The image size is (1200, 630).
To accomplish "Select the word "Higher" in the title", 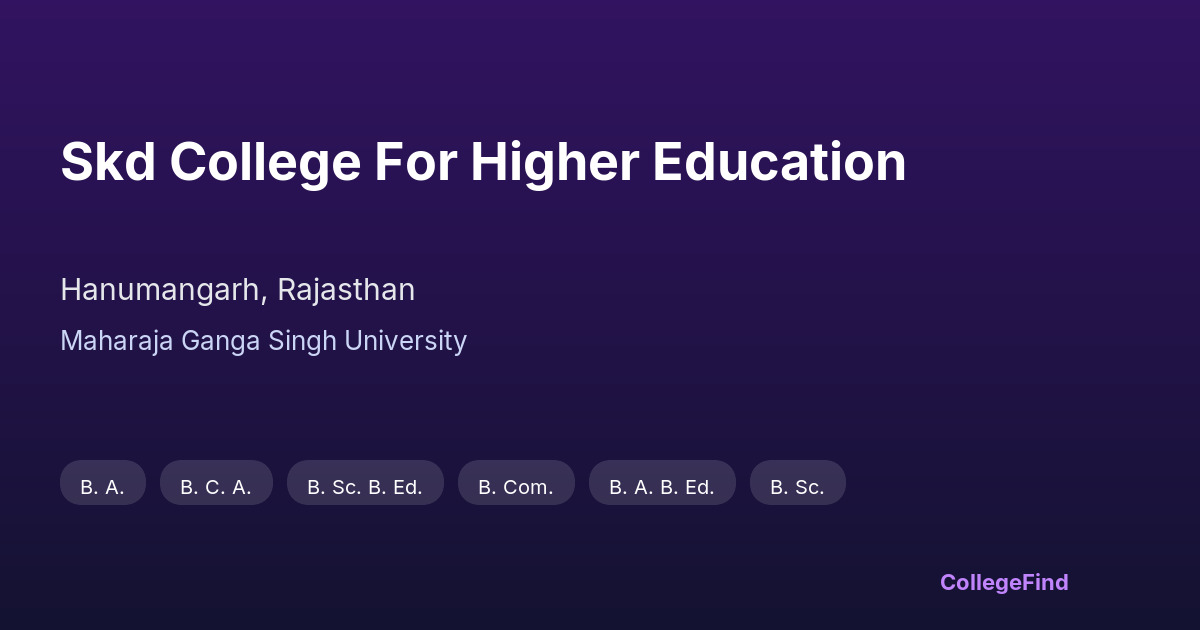I will [554, 162].
